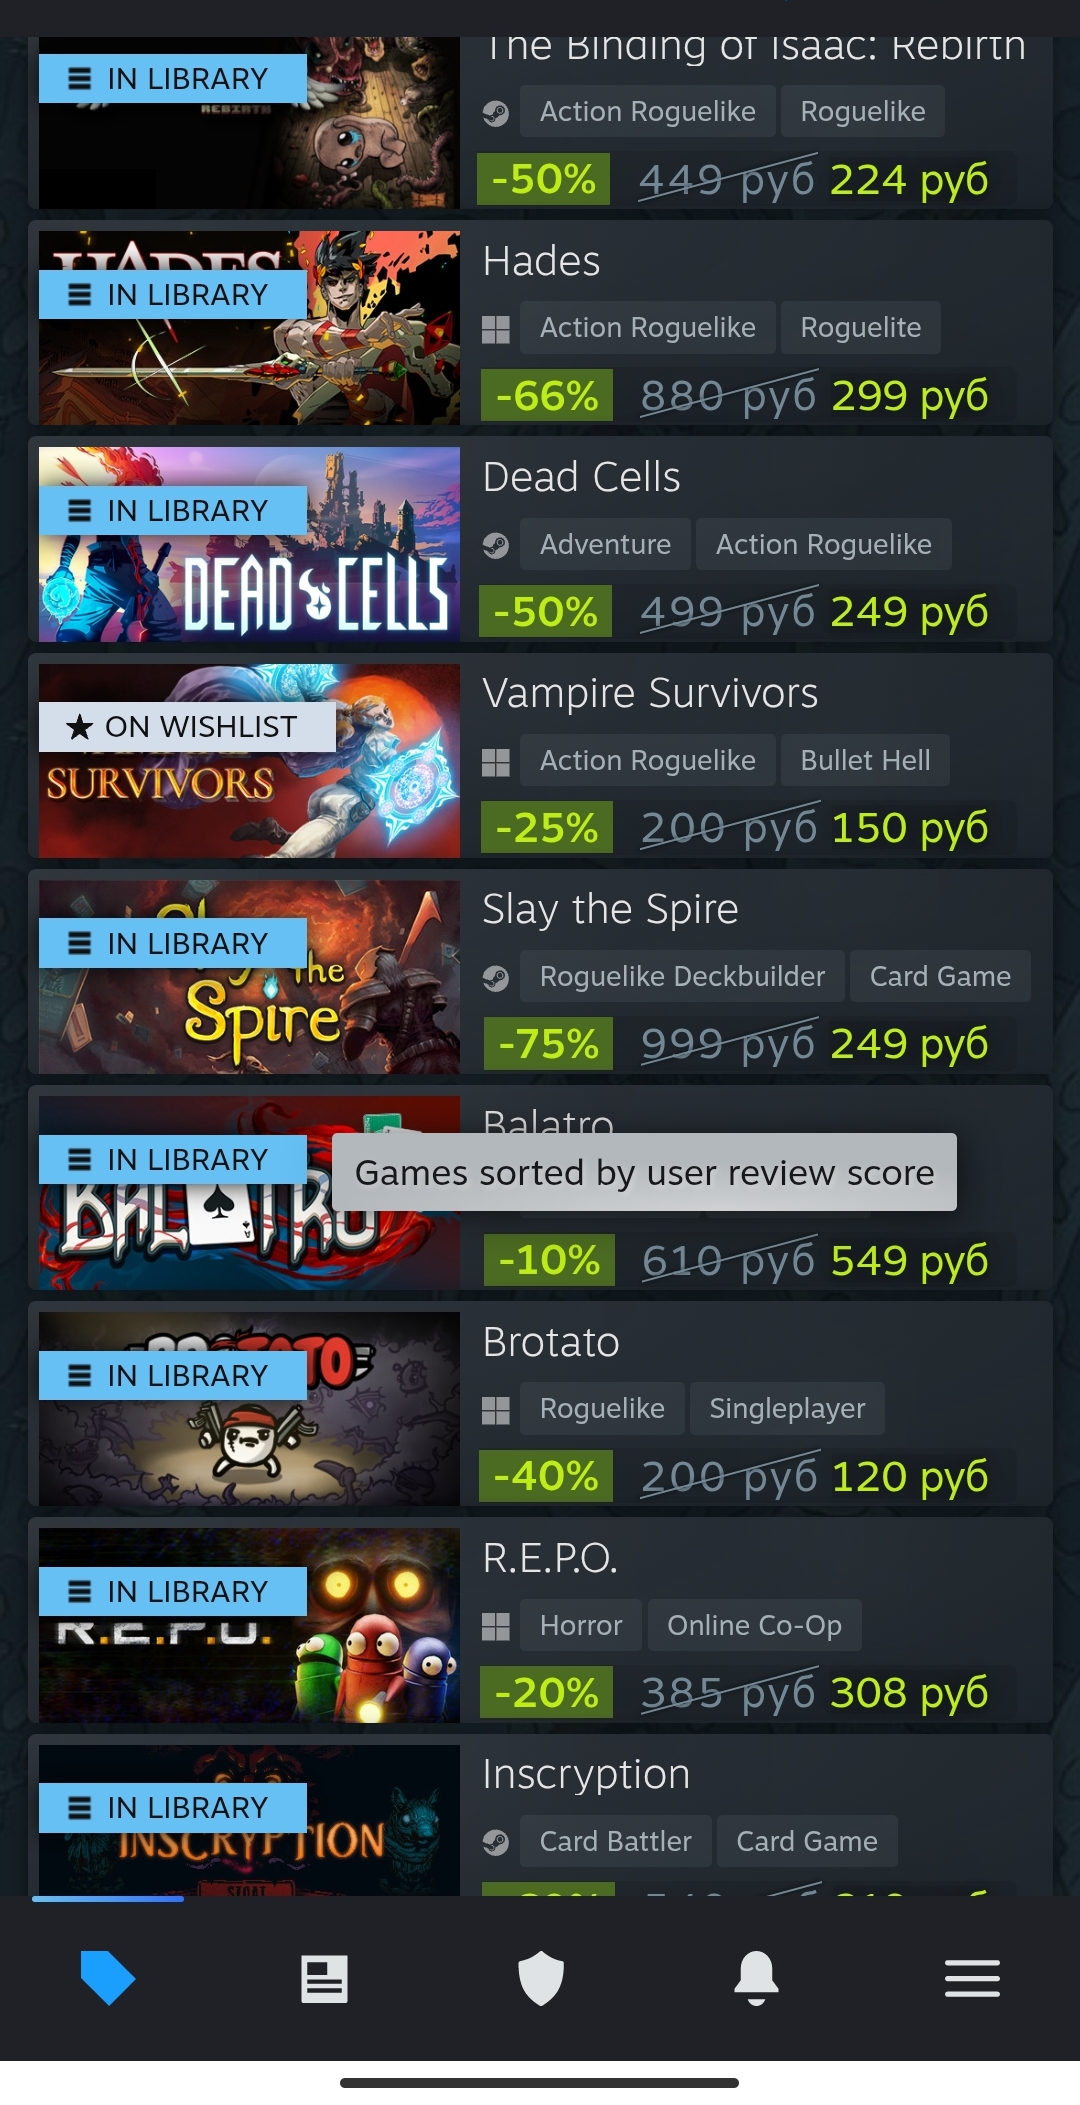Open the notifications bell icon
Screen dimensions: 1080x2105
click(x=756, y=1977)
